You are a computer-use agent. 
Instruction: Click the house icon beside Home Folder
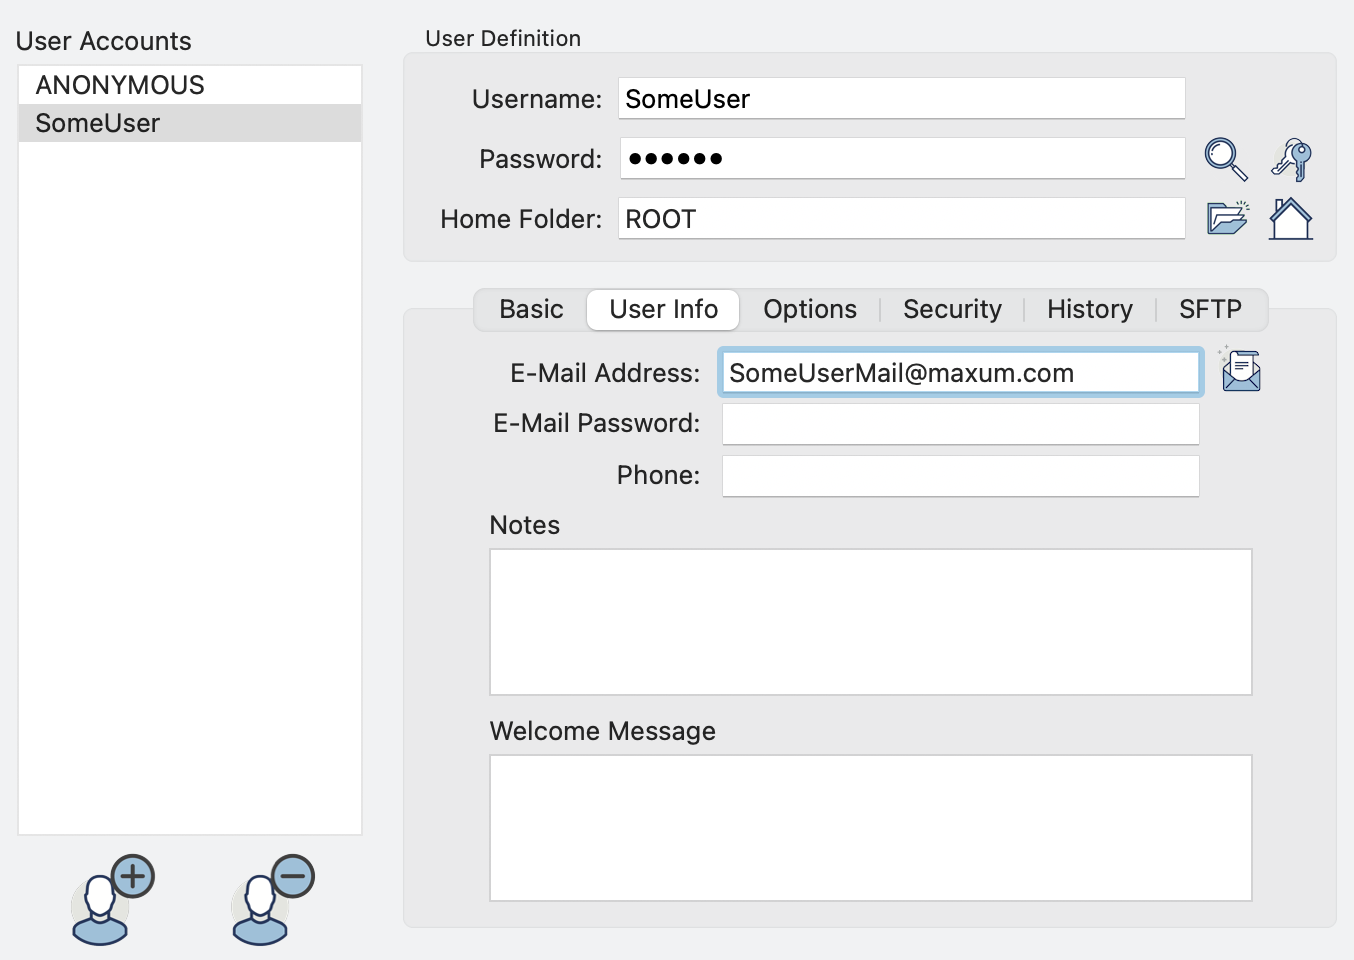point(1290,218)
